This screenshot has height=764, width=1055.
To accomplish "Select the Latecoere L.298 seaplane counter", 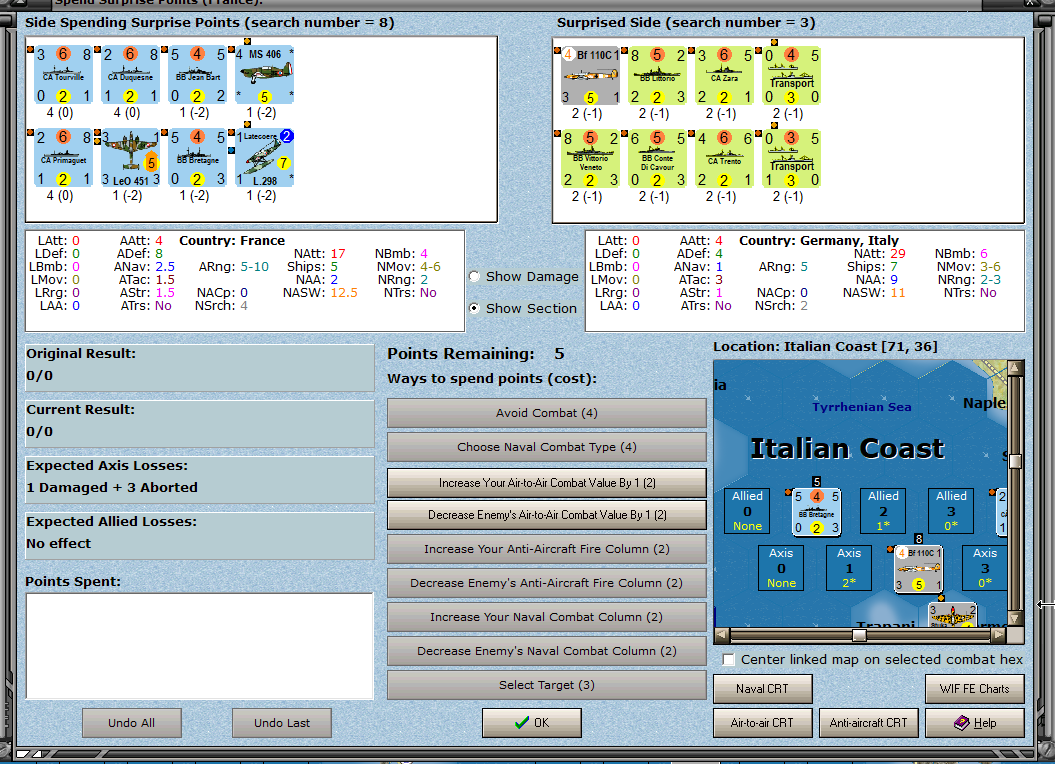I will pyautogui.click(x=265, y=158).
